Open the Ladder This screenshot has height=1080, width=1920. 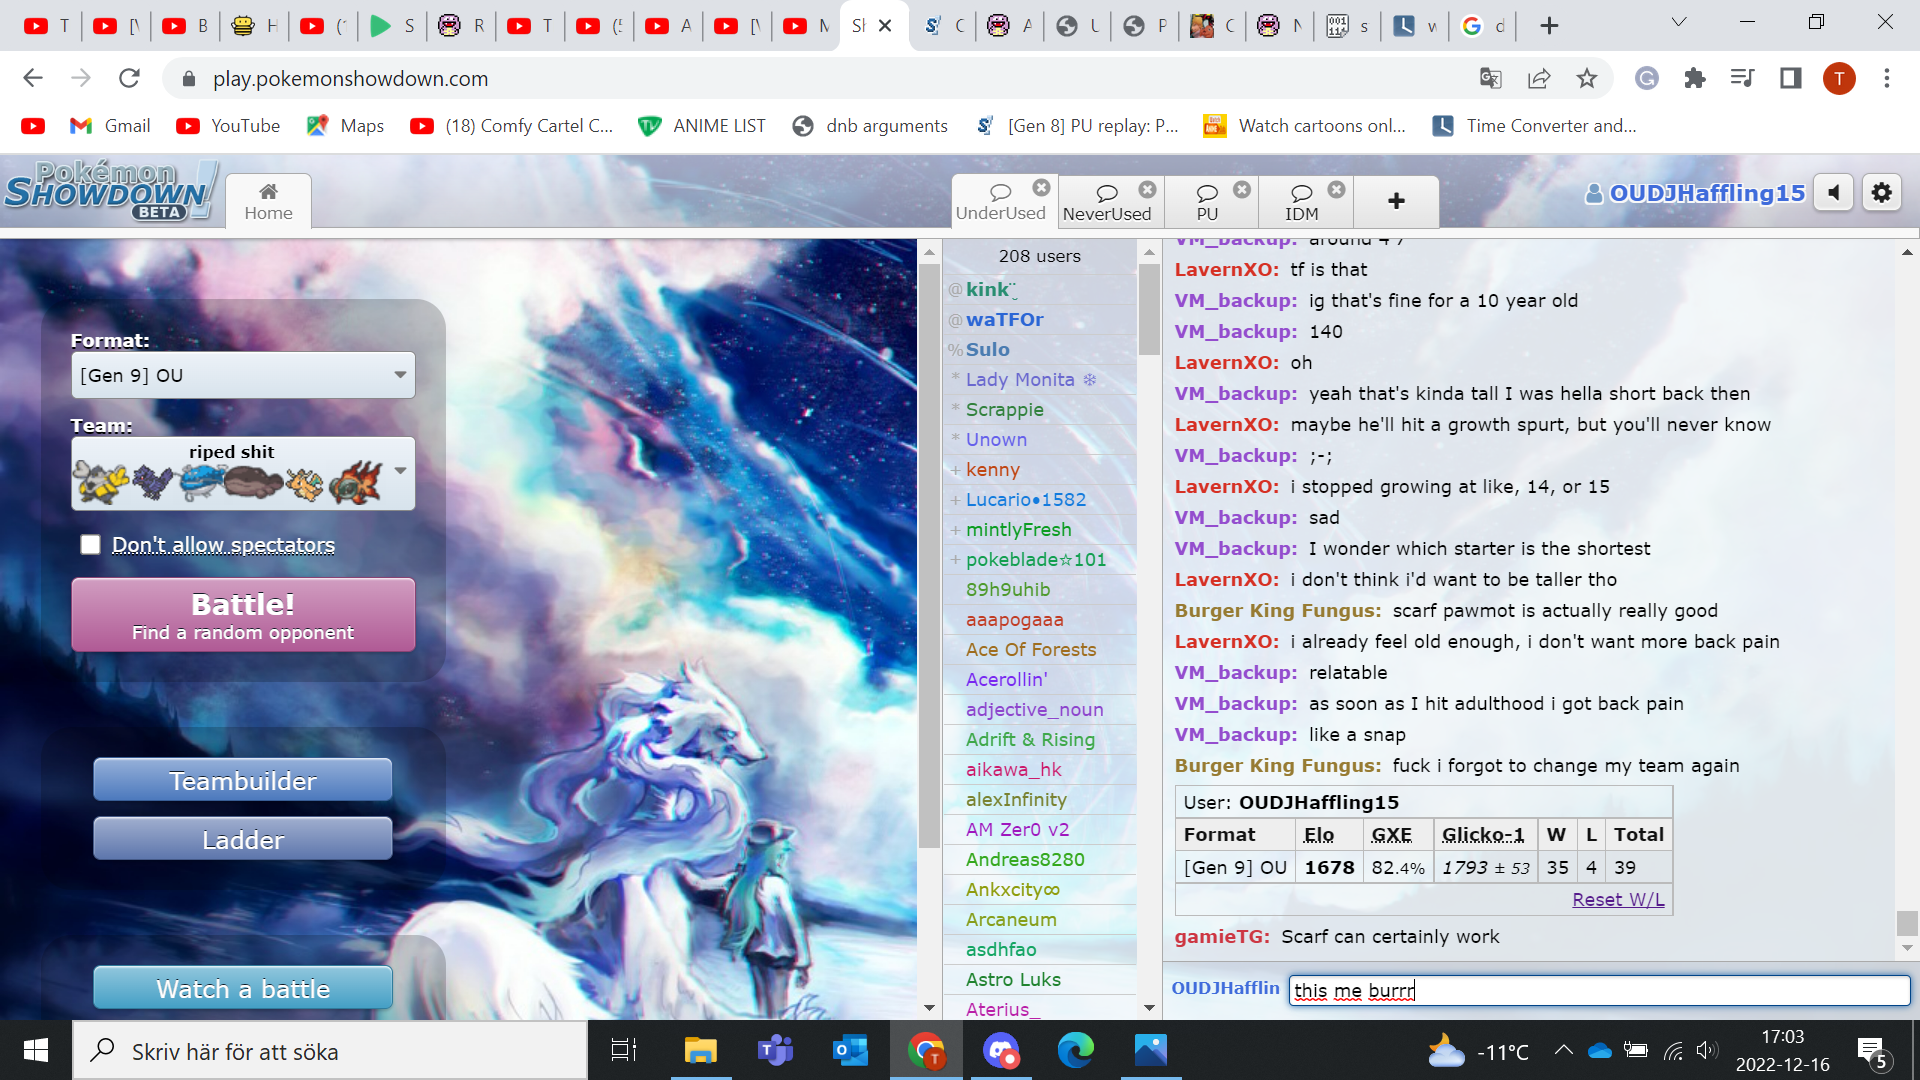pyautogui.click(x=243, y=839)
